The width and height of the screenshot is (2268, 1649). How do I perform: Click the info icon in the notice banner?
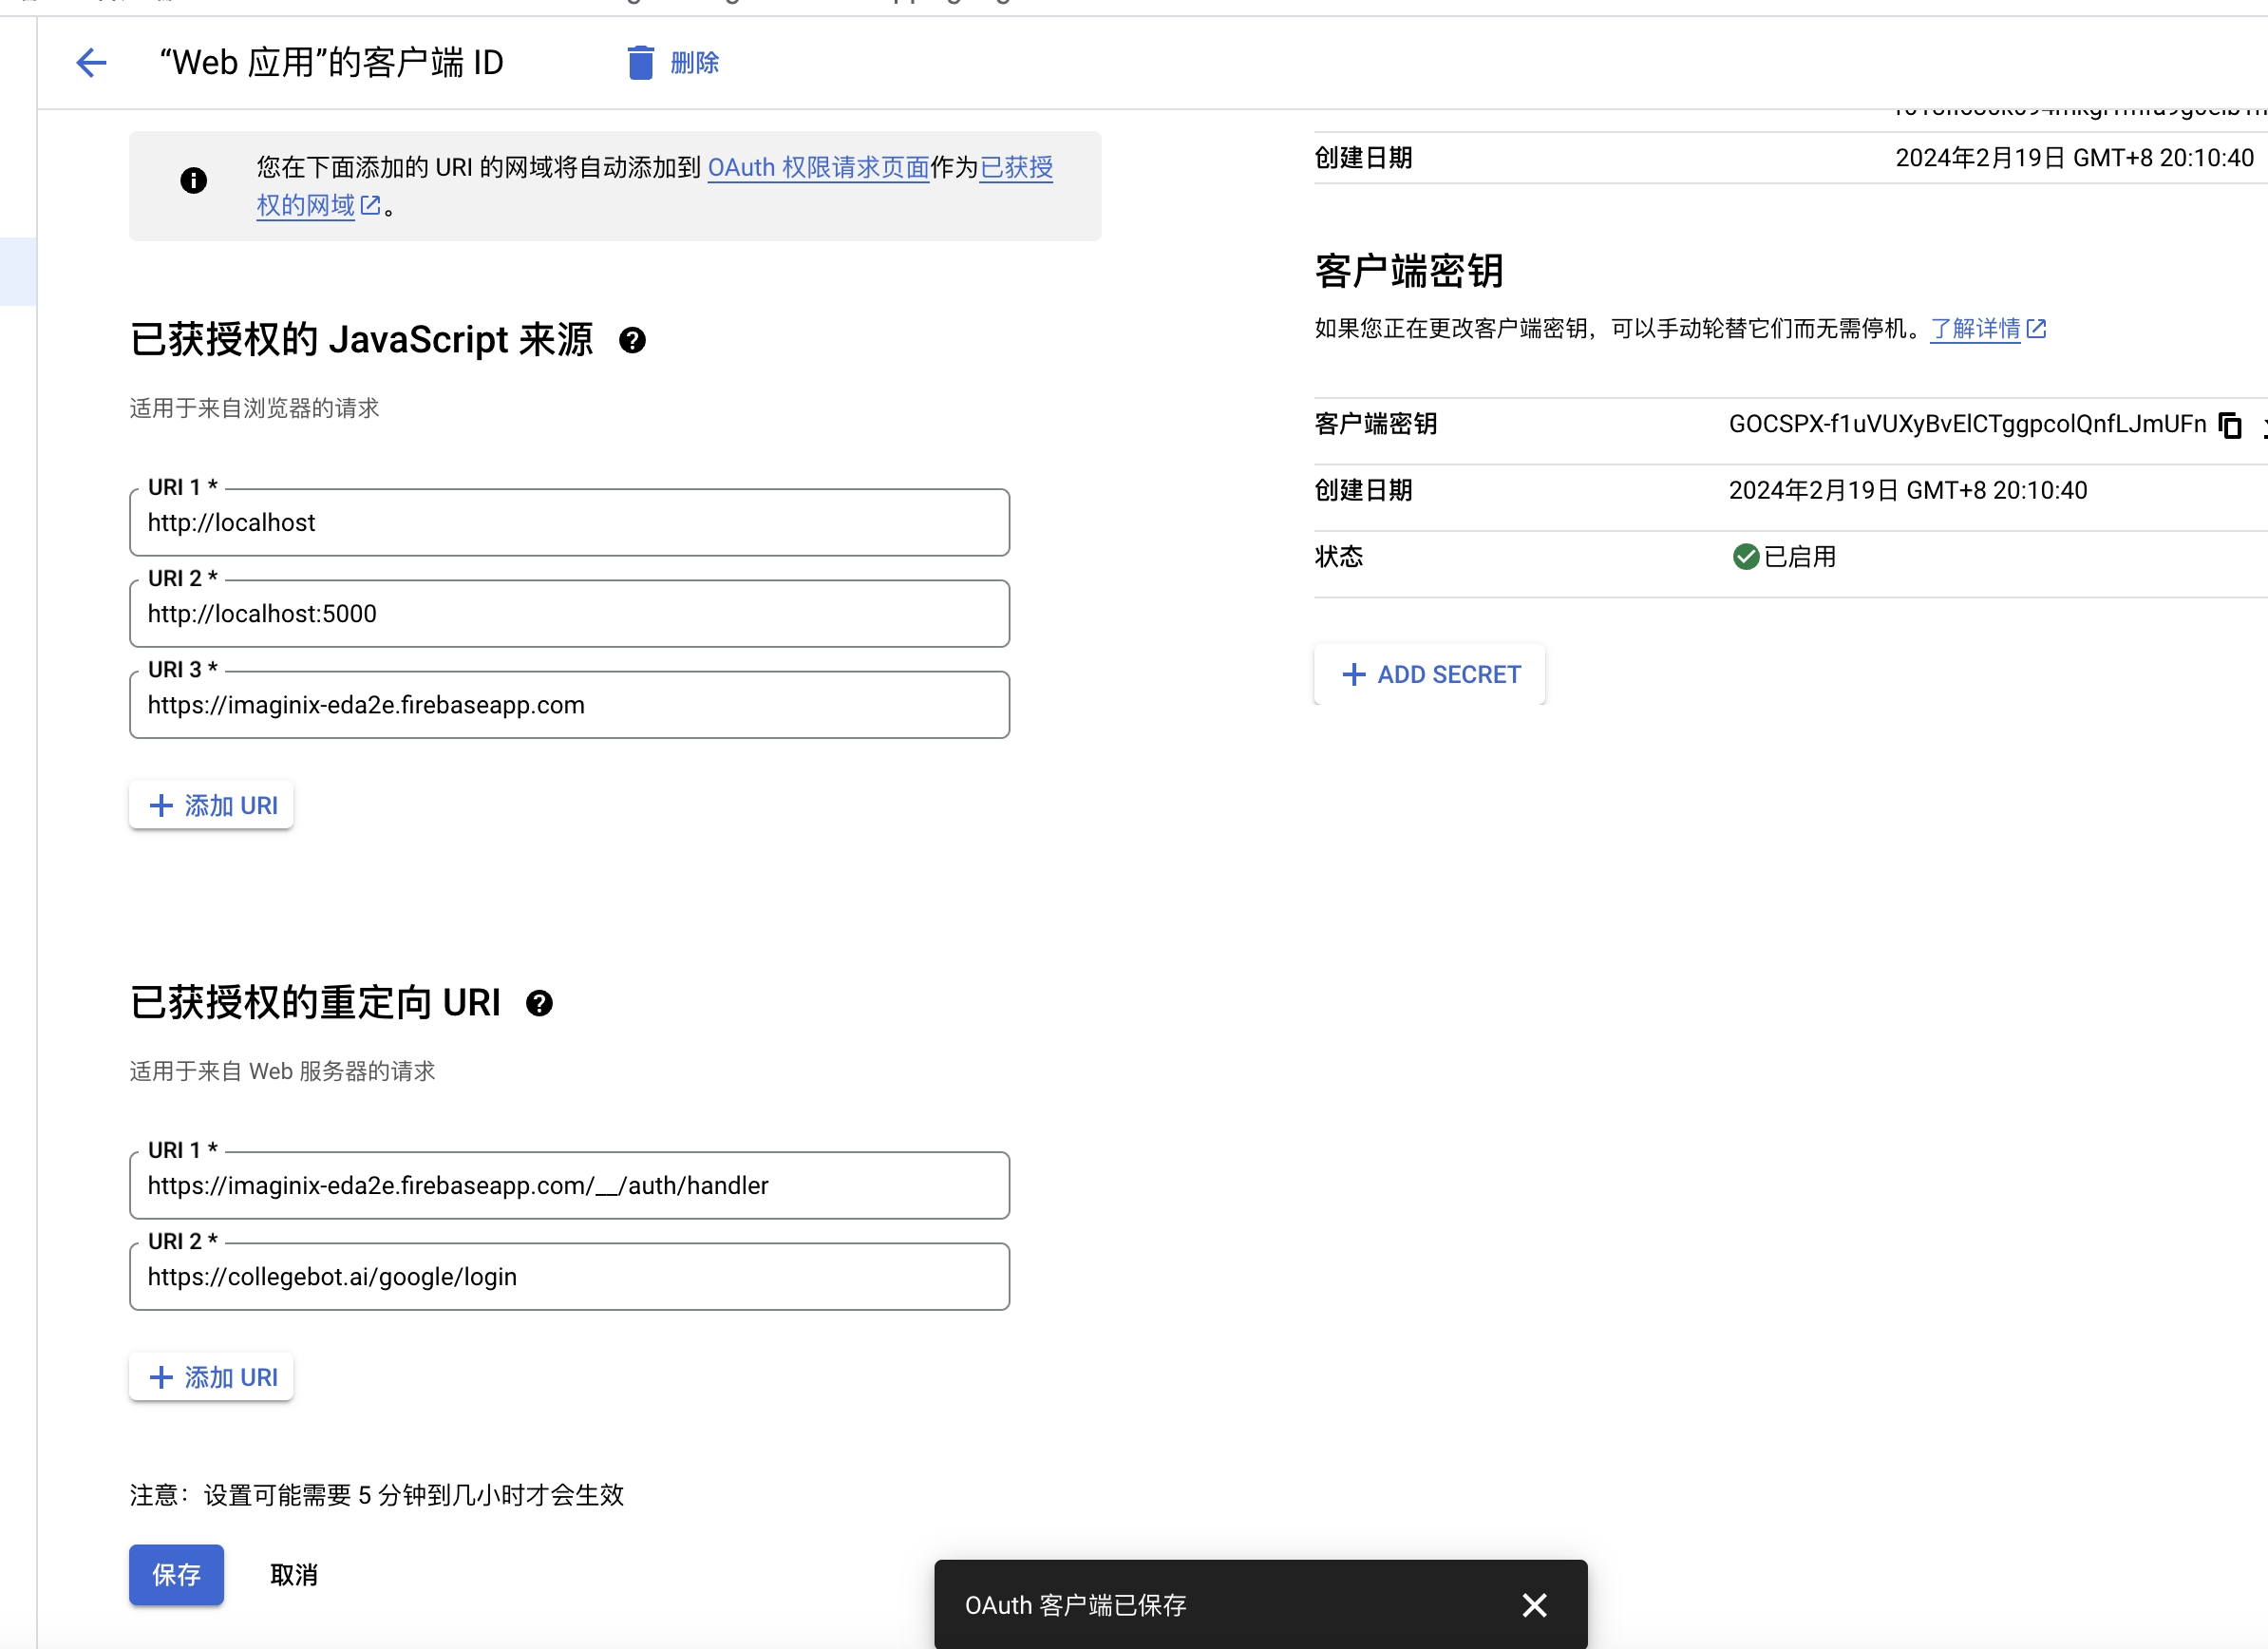(193, 181)
